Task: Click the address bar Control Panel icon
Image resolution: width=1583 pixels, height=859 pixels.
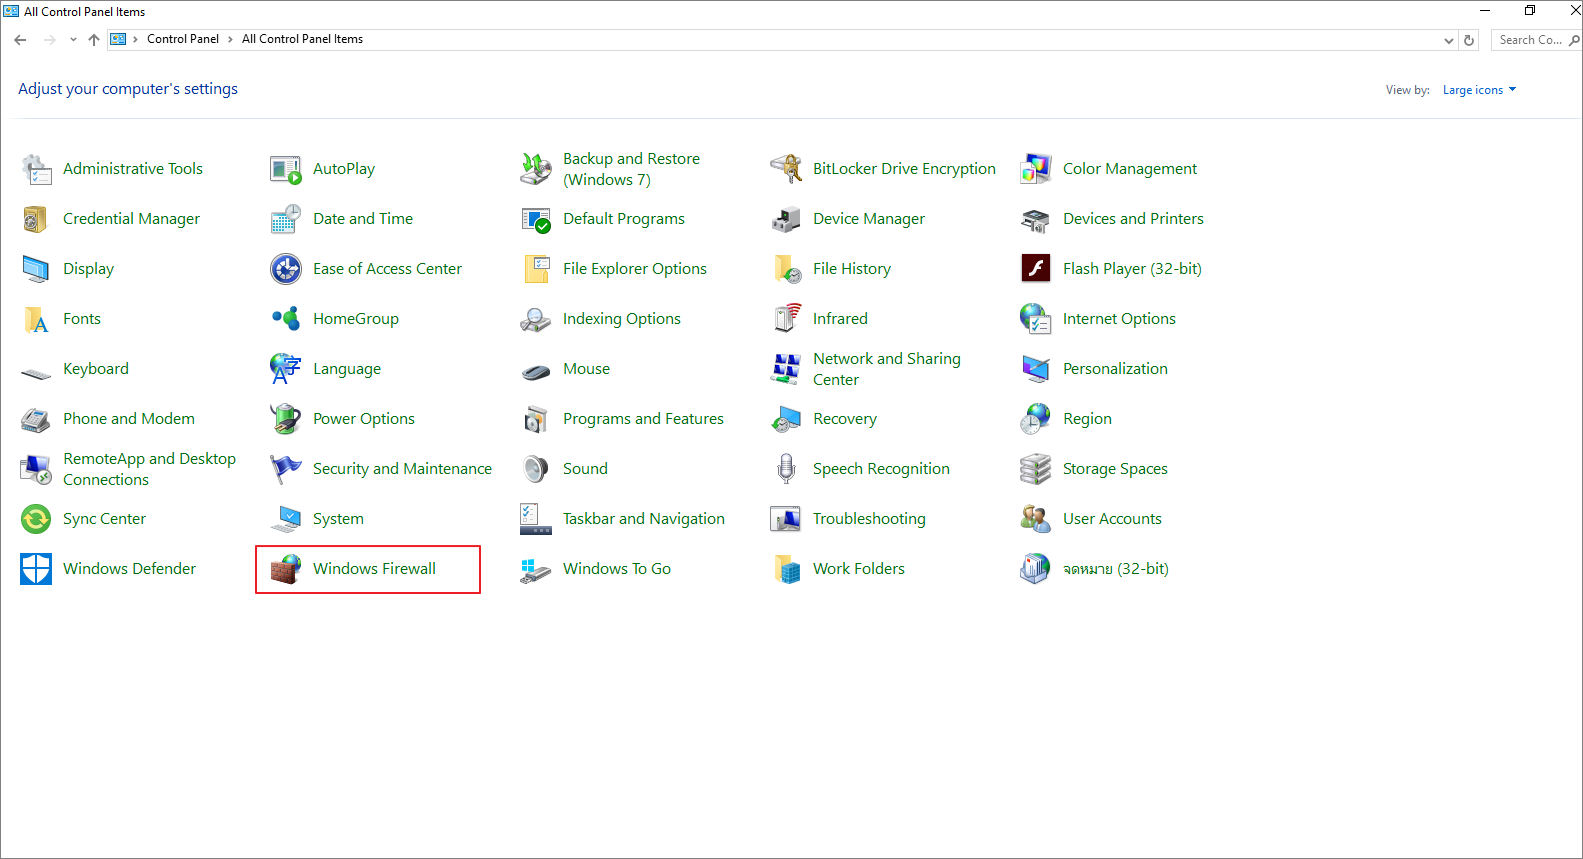Action: click(118, 39)
